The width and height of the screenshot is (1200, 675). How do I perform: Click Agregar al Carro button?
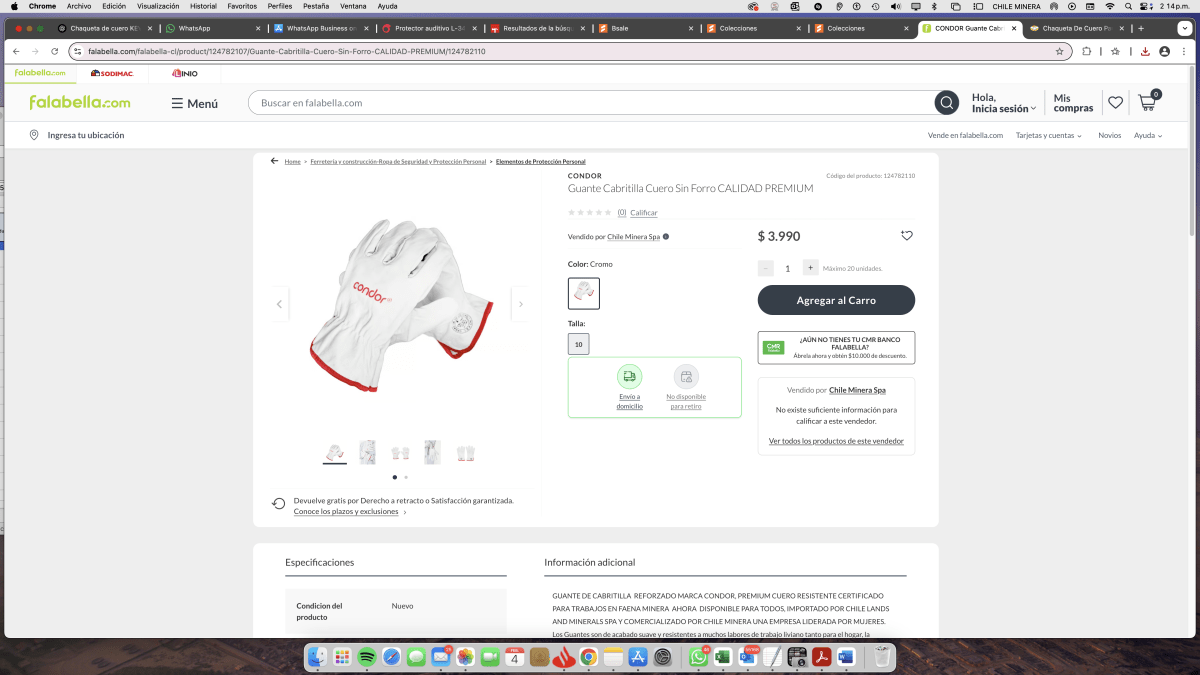(x=836, y=300)
